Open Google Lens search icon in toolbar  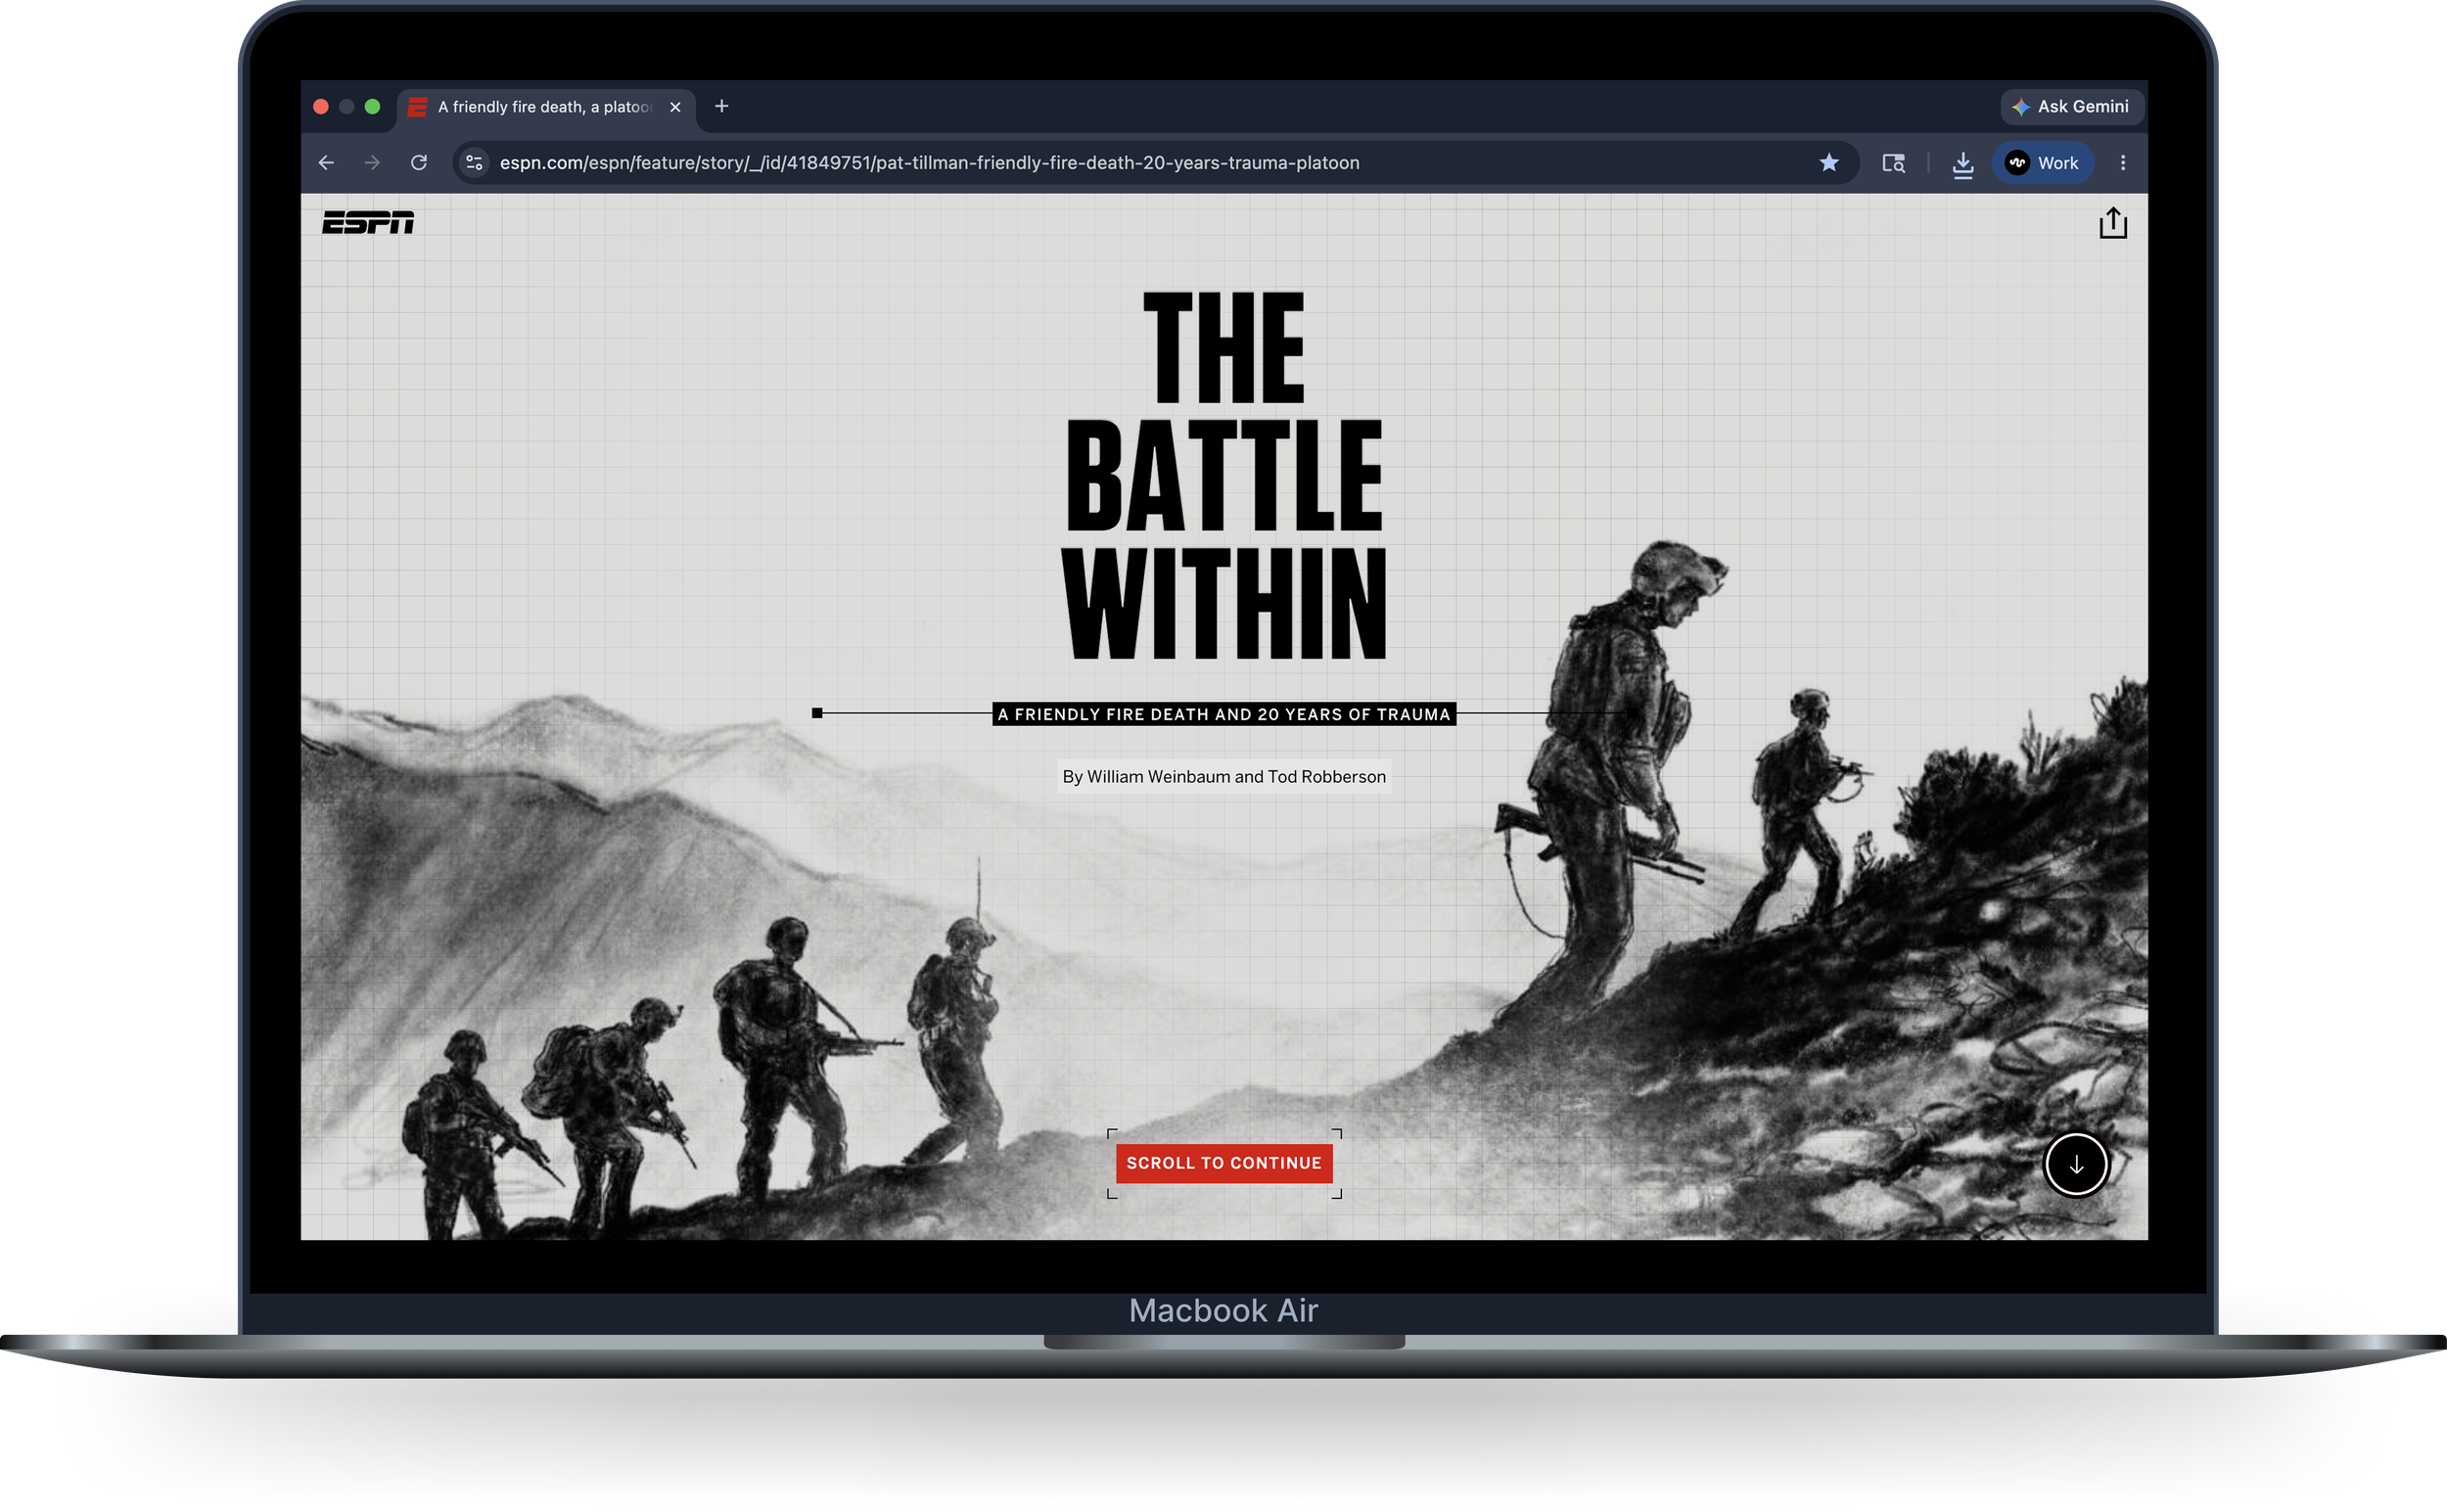(1893, 163)
